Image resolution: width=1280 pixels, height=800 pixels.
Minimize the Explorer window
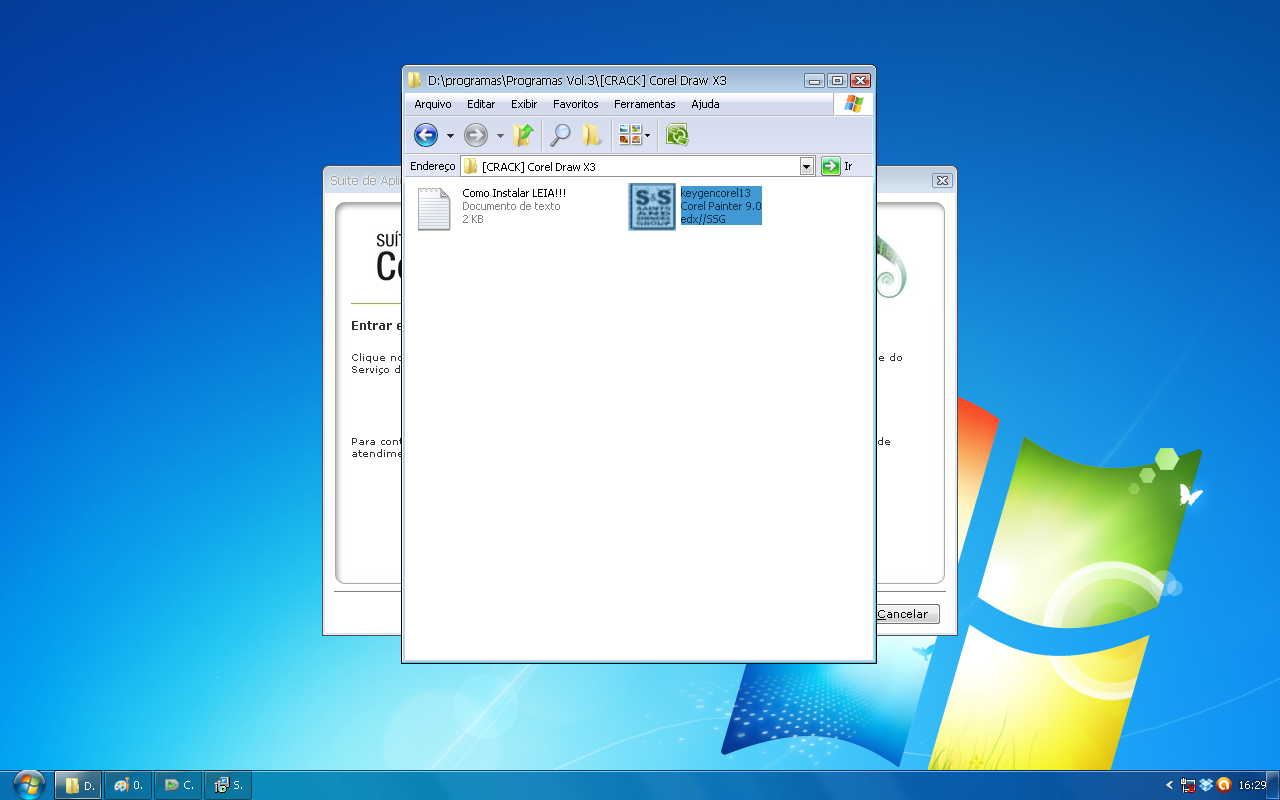point(814,81)
